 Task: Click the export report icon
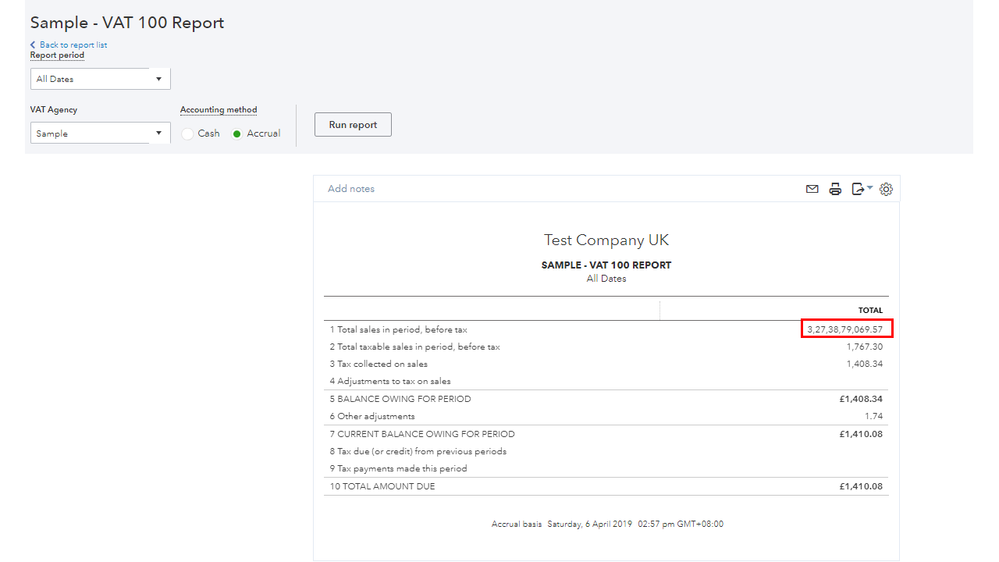coord(857,189)
